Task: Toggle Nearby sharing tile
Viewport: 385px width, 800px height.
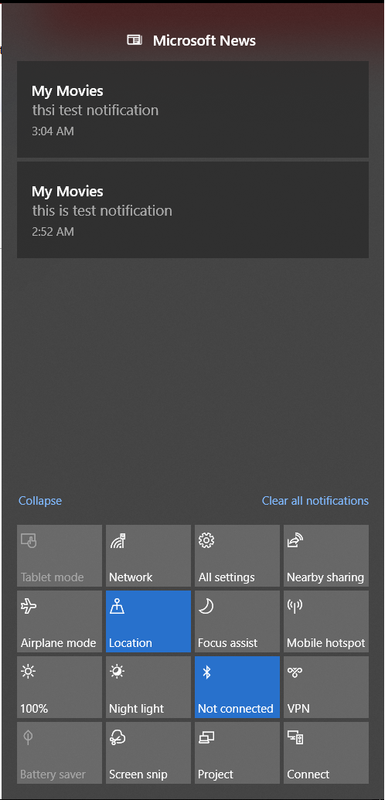Action: pyautogui.click(x=326, y=555)
